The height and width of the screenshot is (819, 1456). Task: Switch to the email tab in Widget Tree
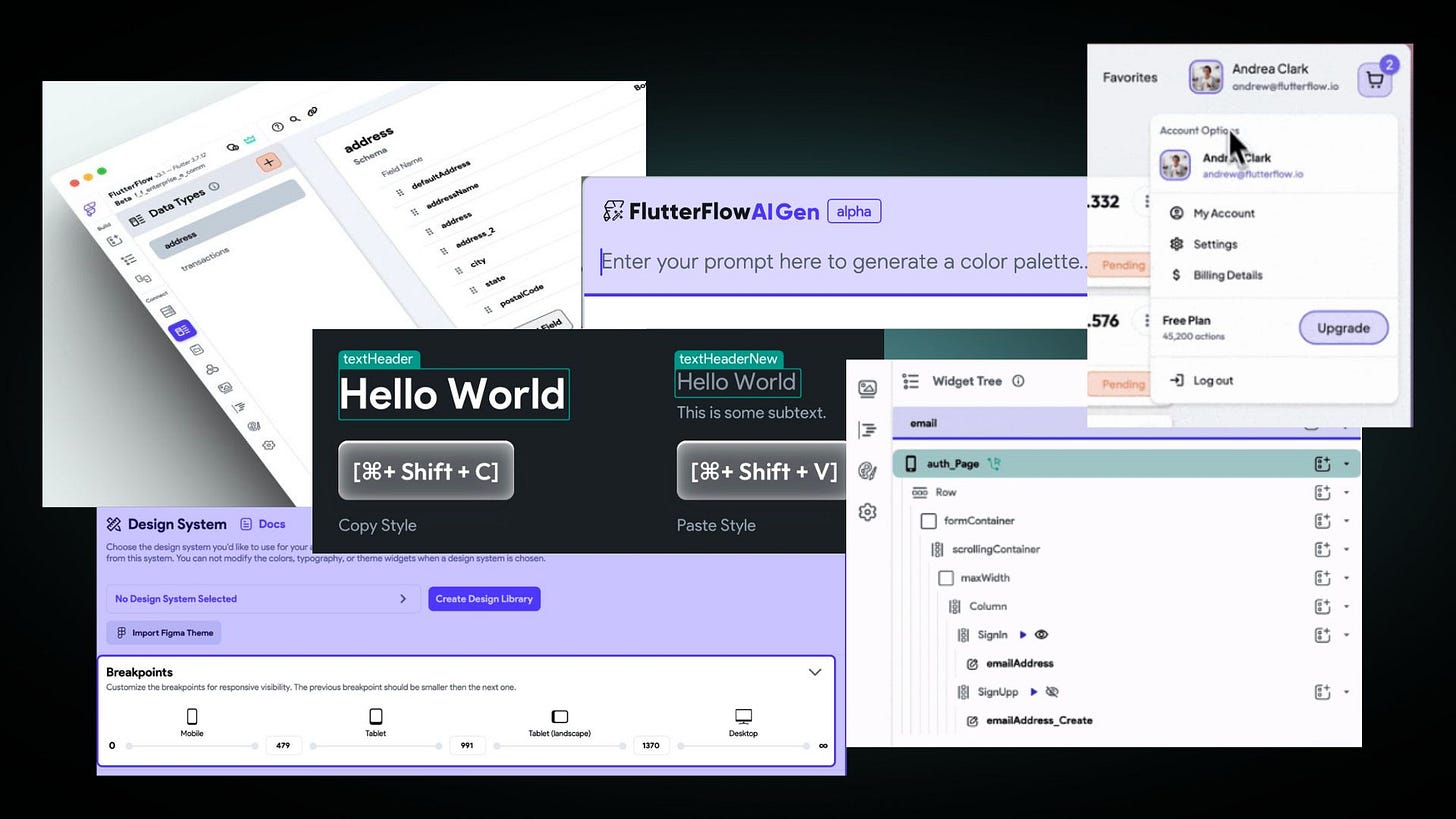pyautogui.click(x=922, y=422)
